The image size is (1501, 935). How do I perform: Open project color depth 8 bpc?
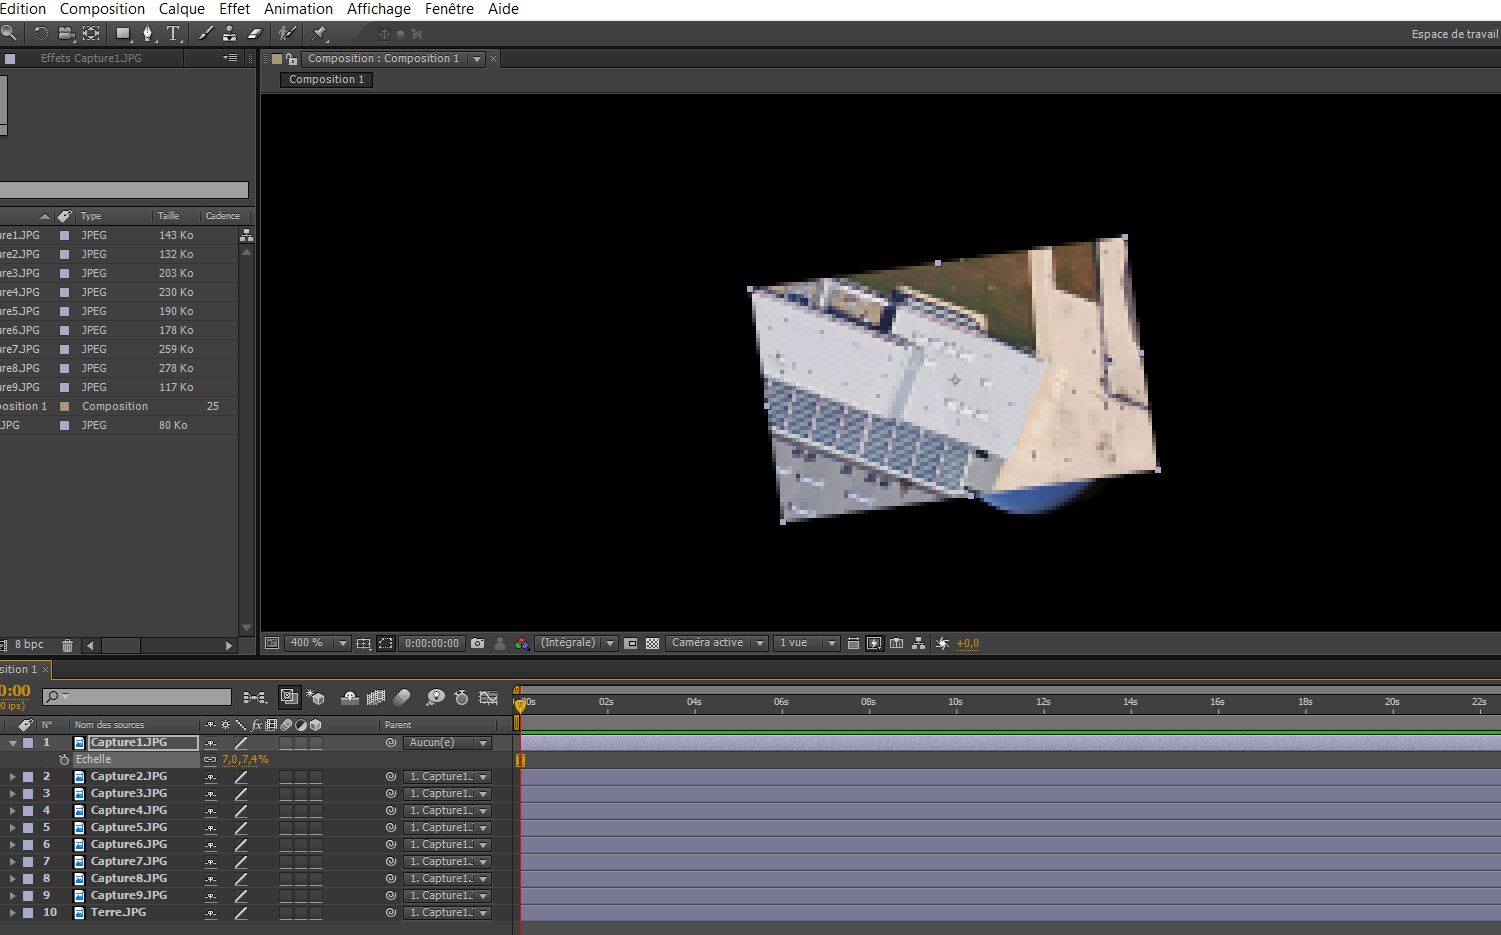(x=29, y=645)
